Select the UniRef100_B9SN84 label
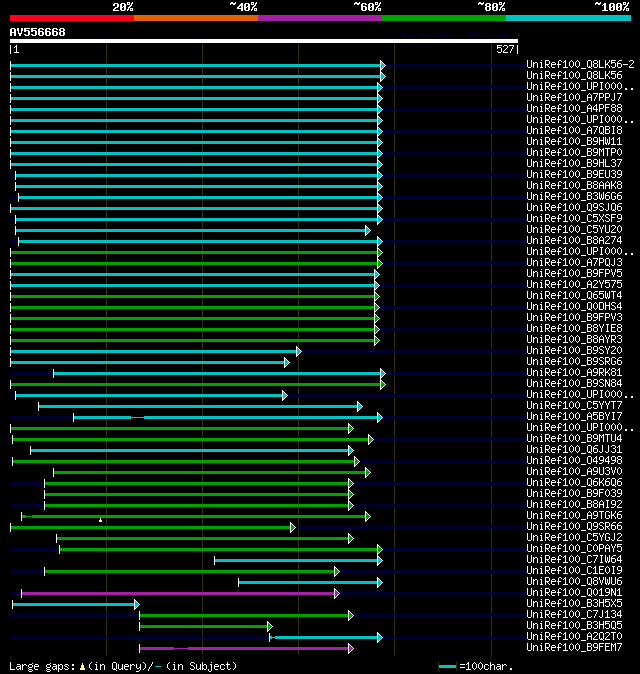The height and width of the screenshot is (674, 640). tap(574, 383)
